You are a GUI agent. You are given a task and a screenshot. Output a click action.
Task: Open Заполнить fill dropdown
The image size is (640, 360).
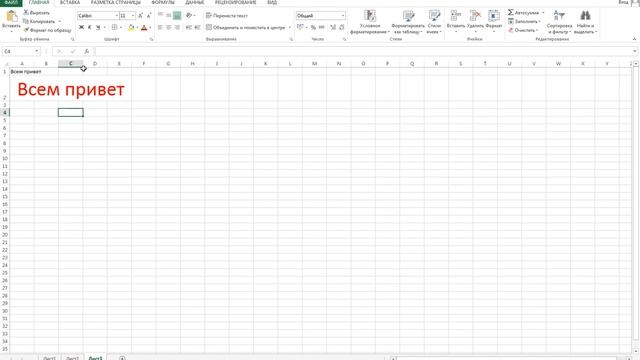point(524,21)
